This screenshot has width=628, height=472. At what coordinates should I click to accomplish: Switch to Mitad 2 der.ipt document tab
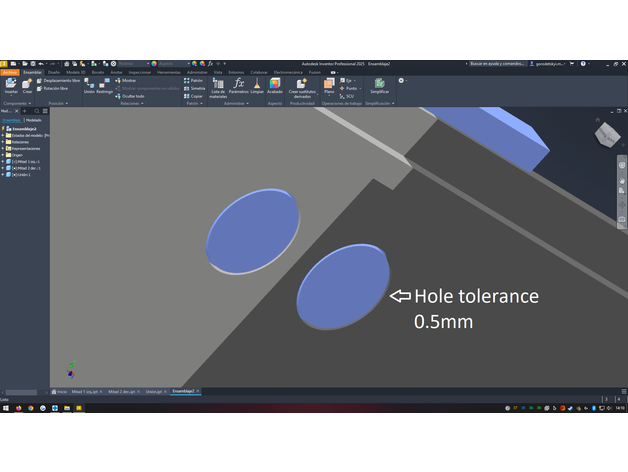click(123, 391)
